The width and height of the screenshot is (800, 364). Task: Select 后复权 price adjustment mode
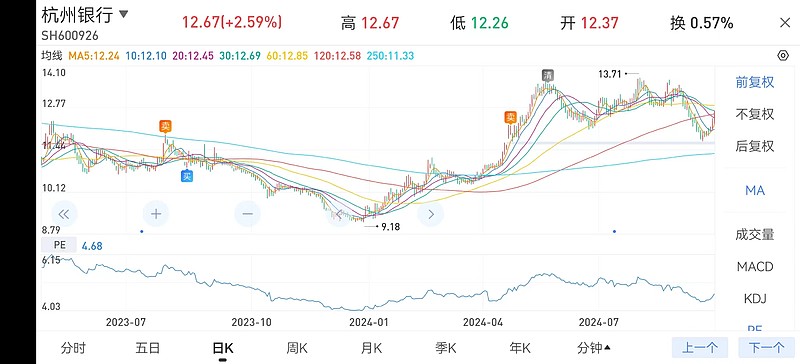tap(755, 147)
